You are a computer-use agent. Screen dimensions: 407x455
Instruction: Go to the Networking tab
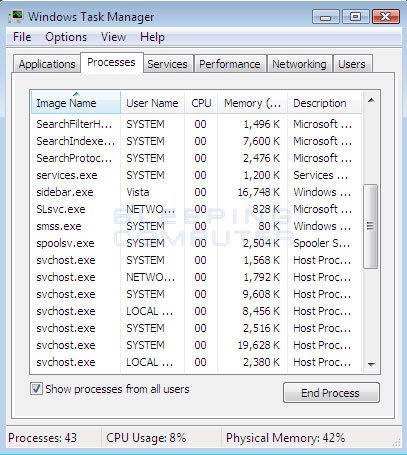tap(299, 64)
